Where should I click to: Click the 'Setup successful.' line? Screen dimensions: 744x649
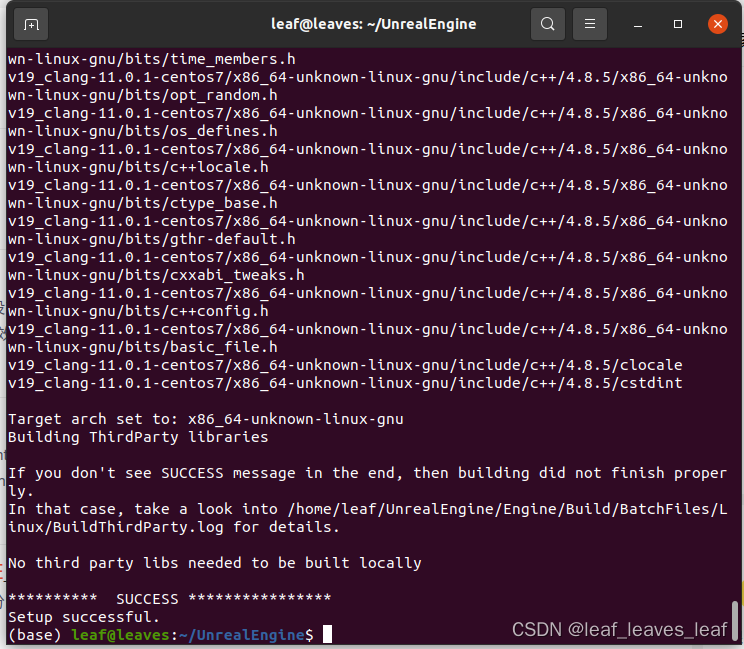pyautogui.click(x=84, y=617)
